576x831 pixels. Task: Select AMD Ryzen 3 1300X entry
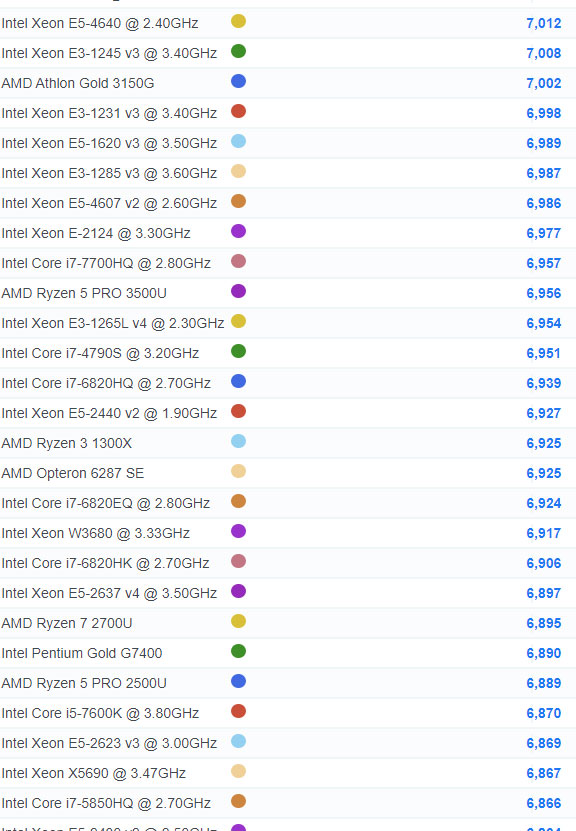(x=67, y=443)
